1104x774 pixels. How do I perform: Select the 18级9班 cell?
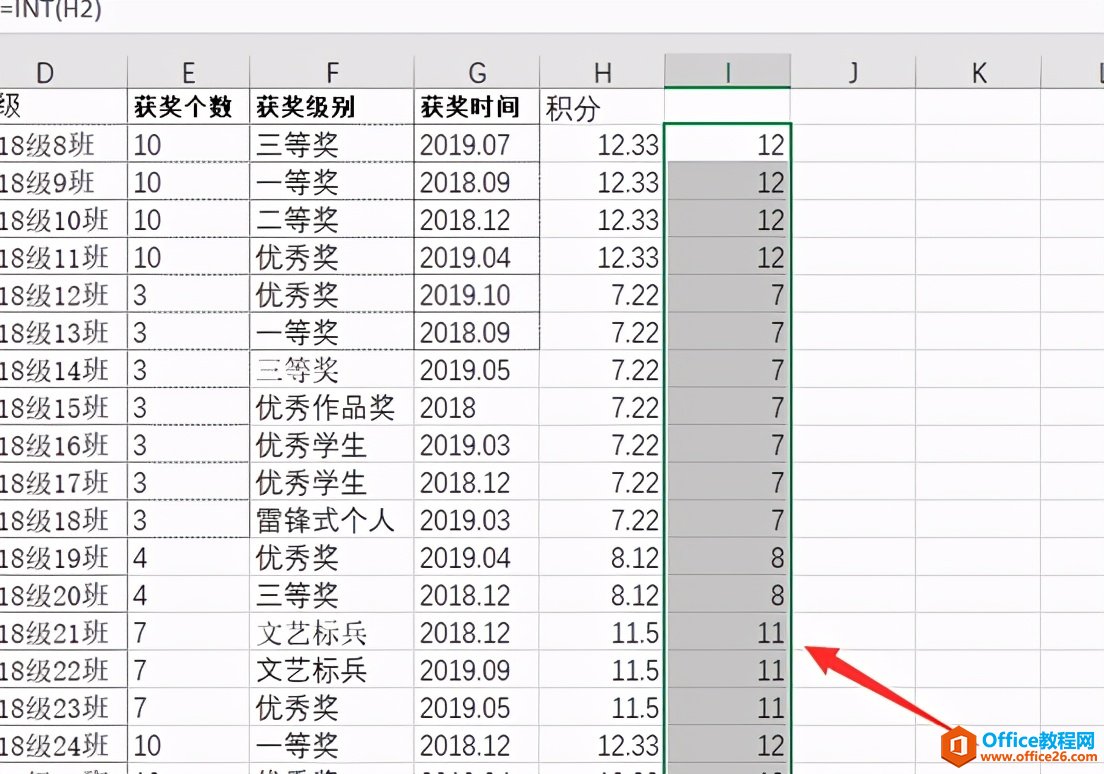click(63, 182)
